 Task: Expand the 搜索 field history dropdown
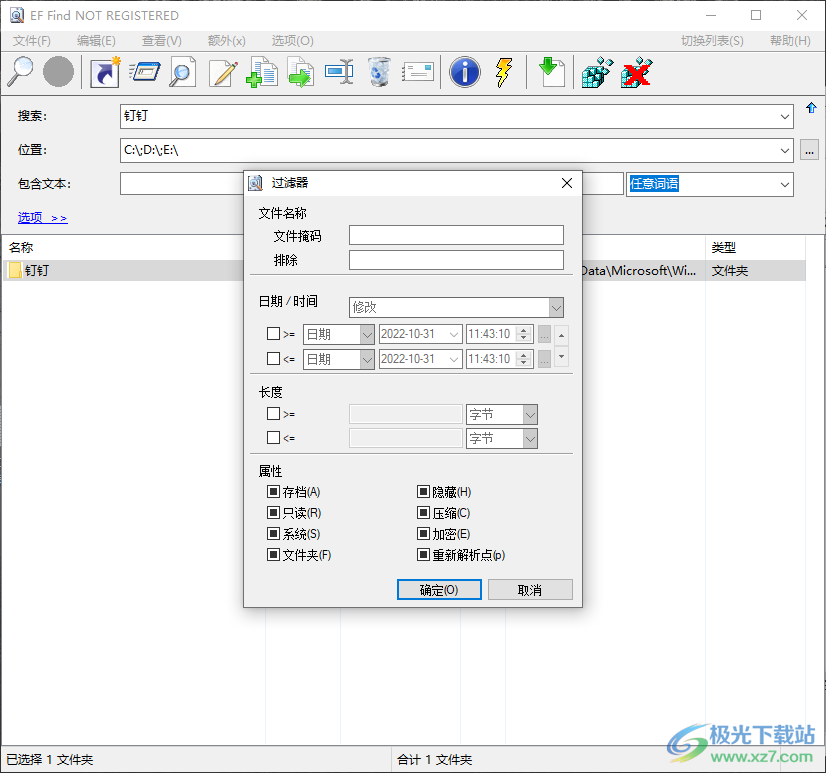[x=784, y=116]
